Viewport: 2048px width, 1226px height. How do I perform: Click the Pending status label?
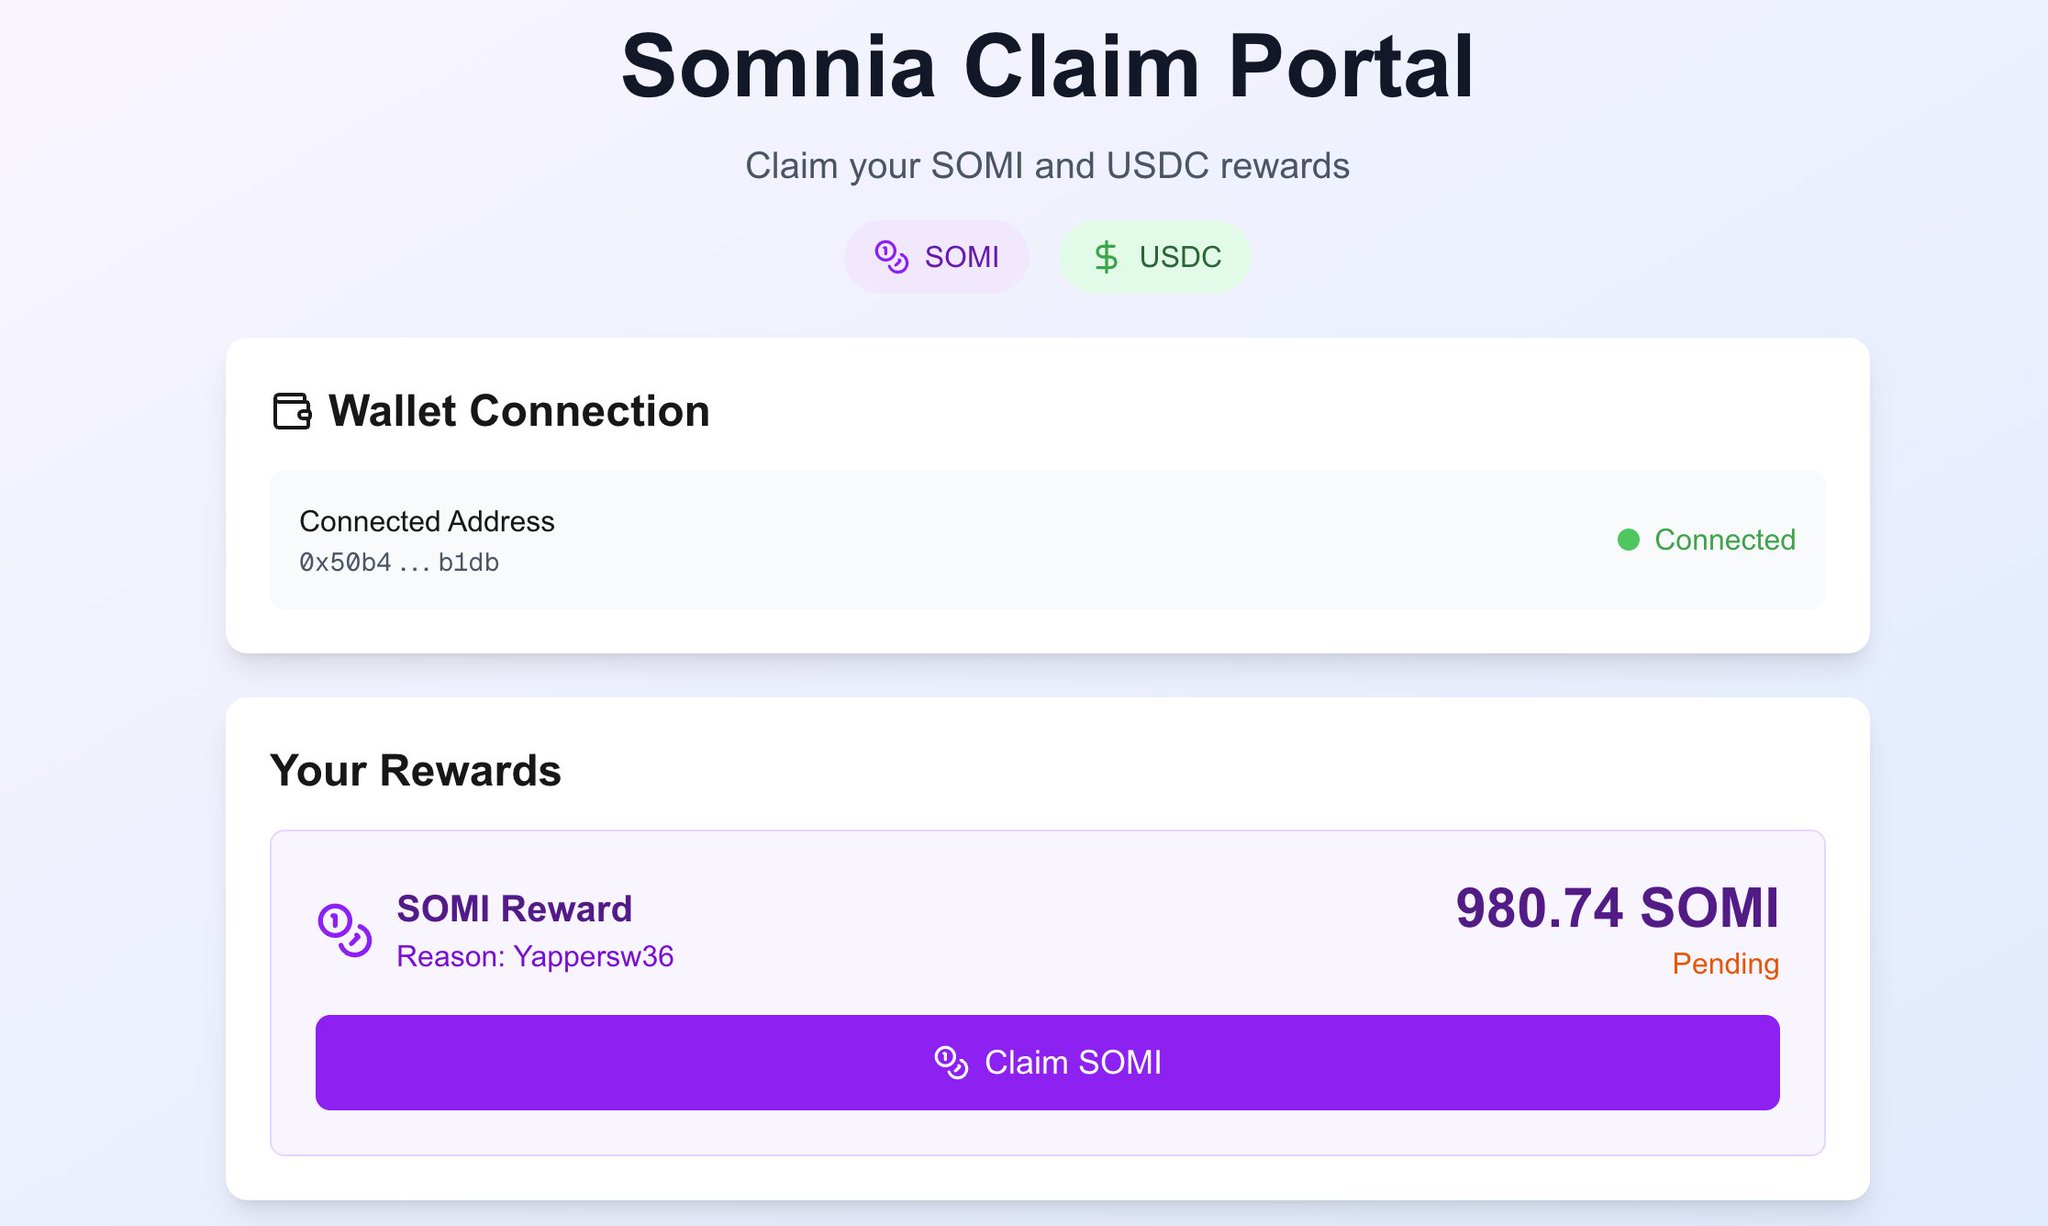[1725, 964]
